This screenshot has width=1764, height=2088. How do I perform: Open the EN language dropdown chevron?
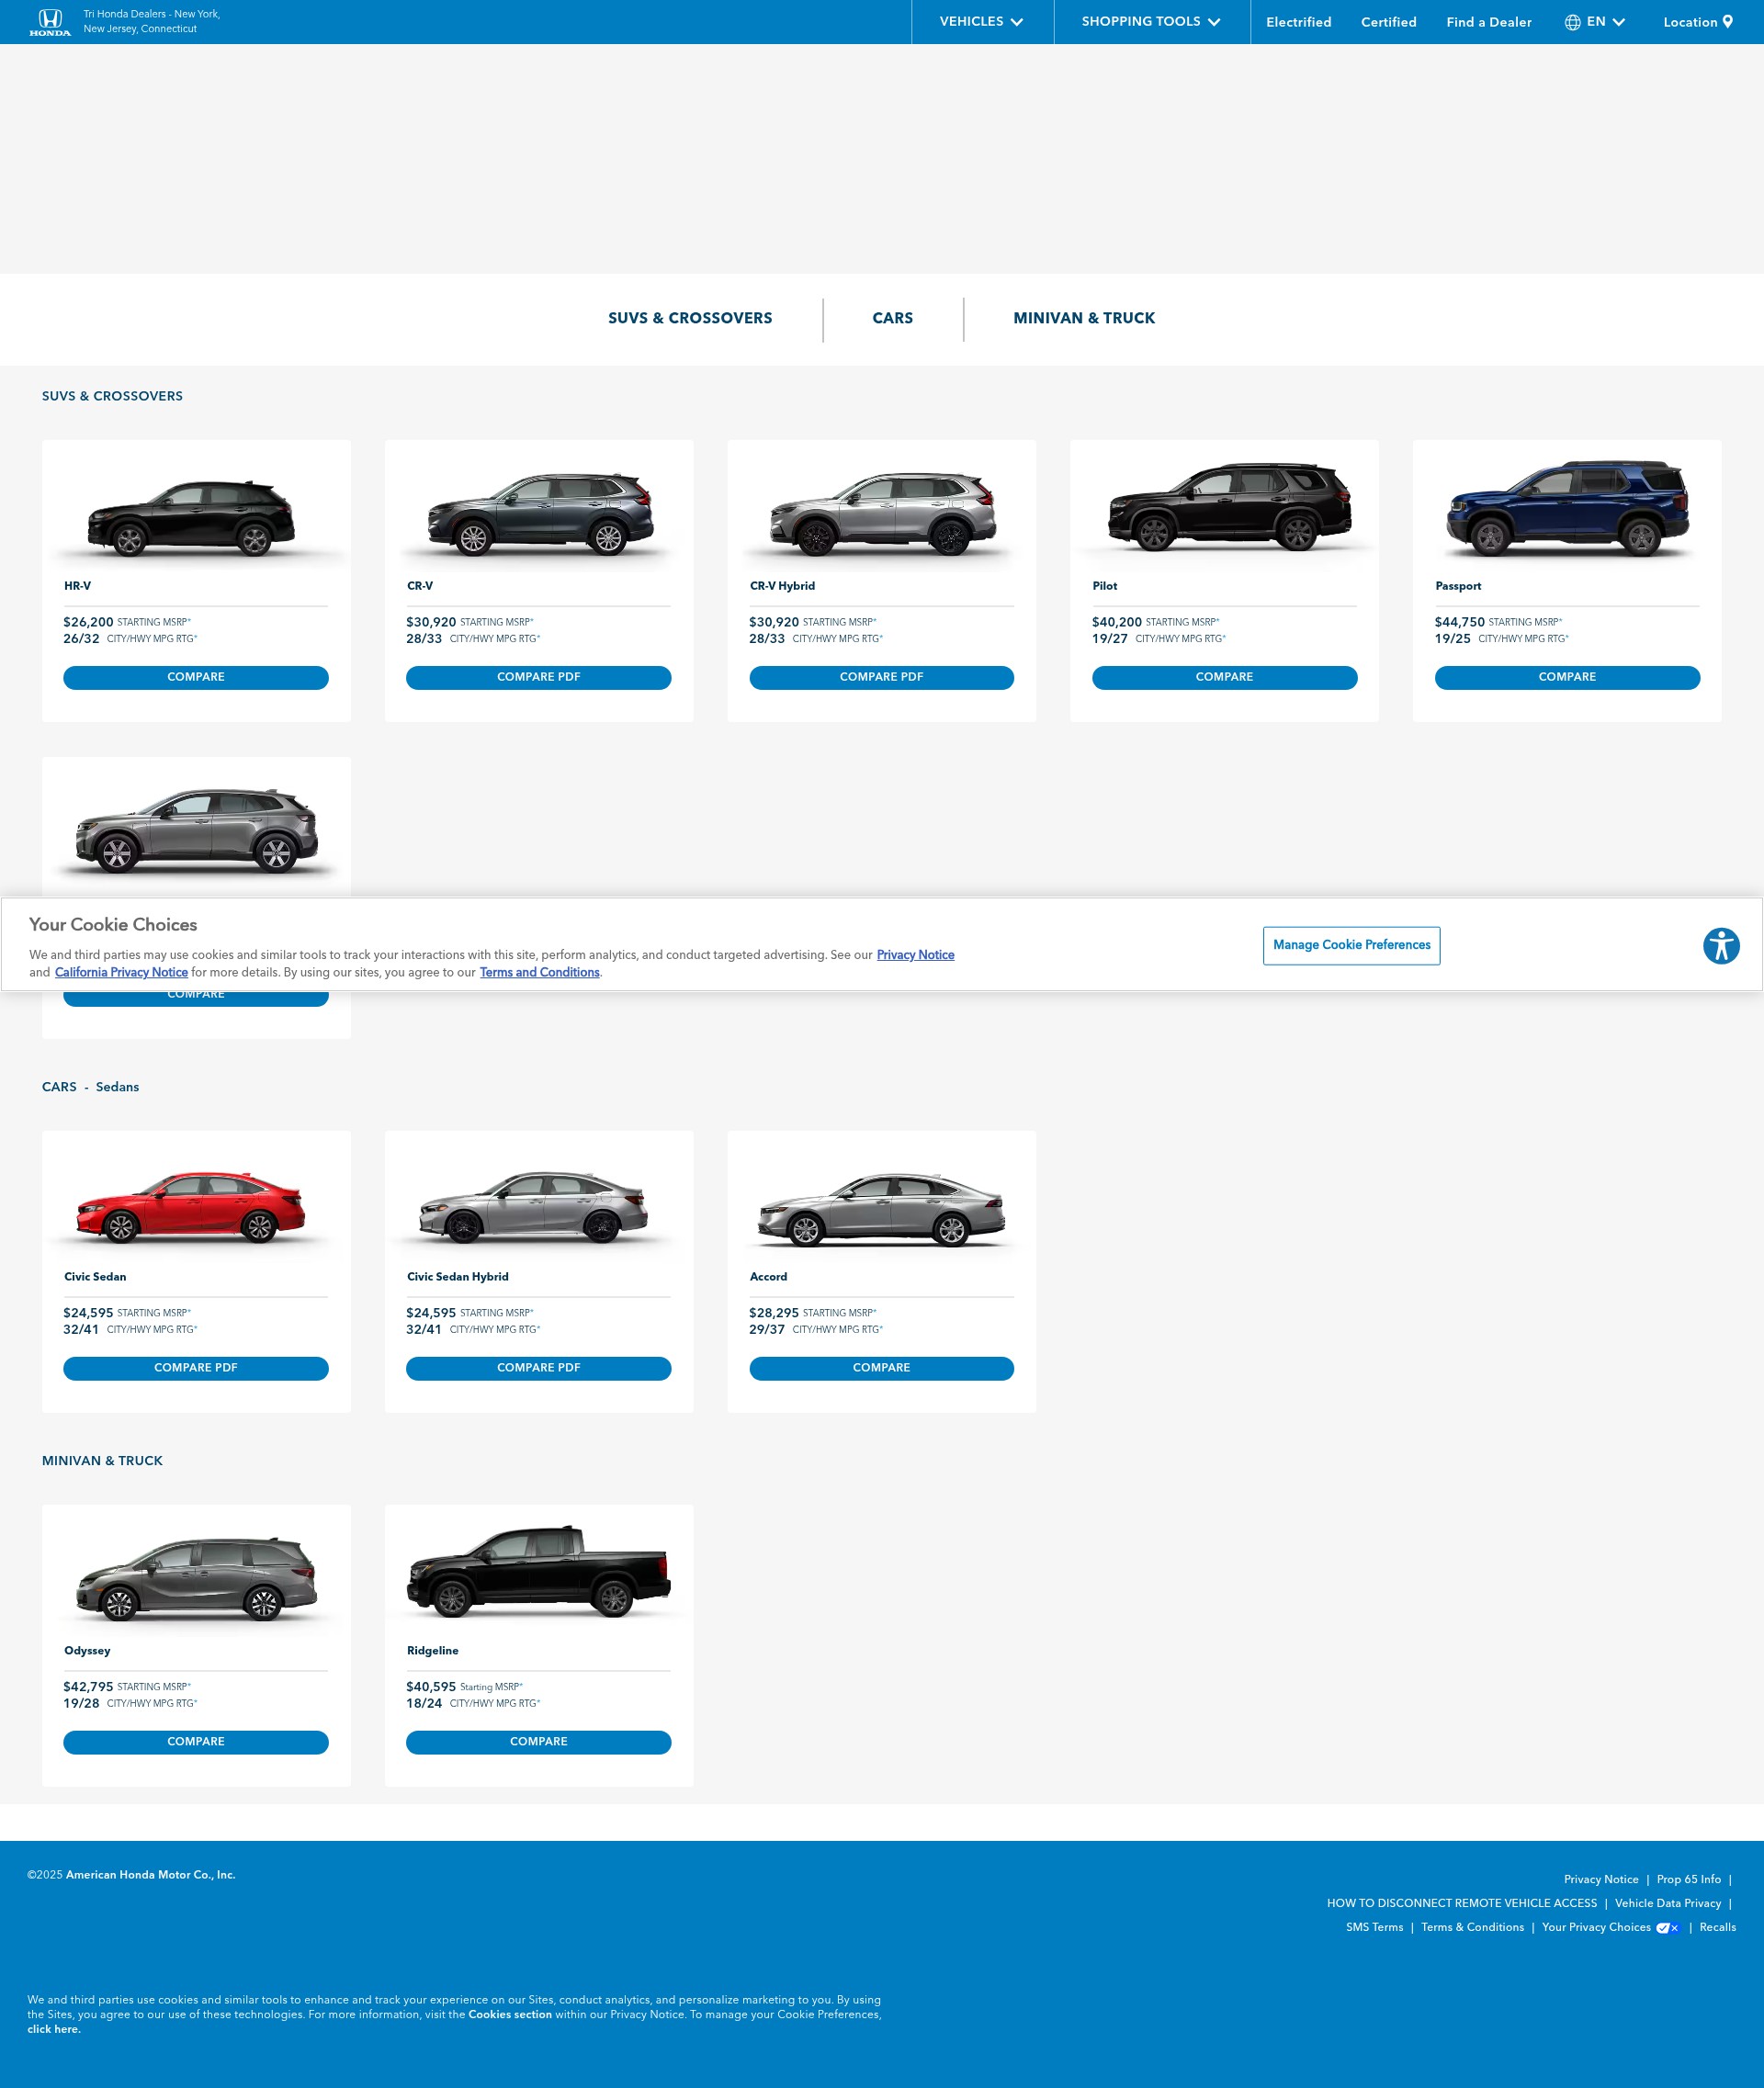[1618, 22]
